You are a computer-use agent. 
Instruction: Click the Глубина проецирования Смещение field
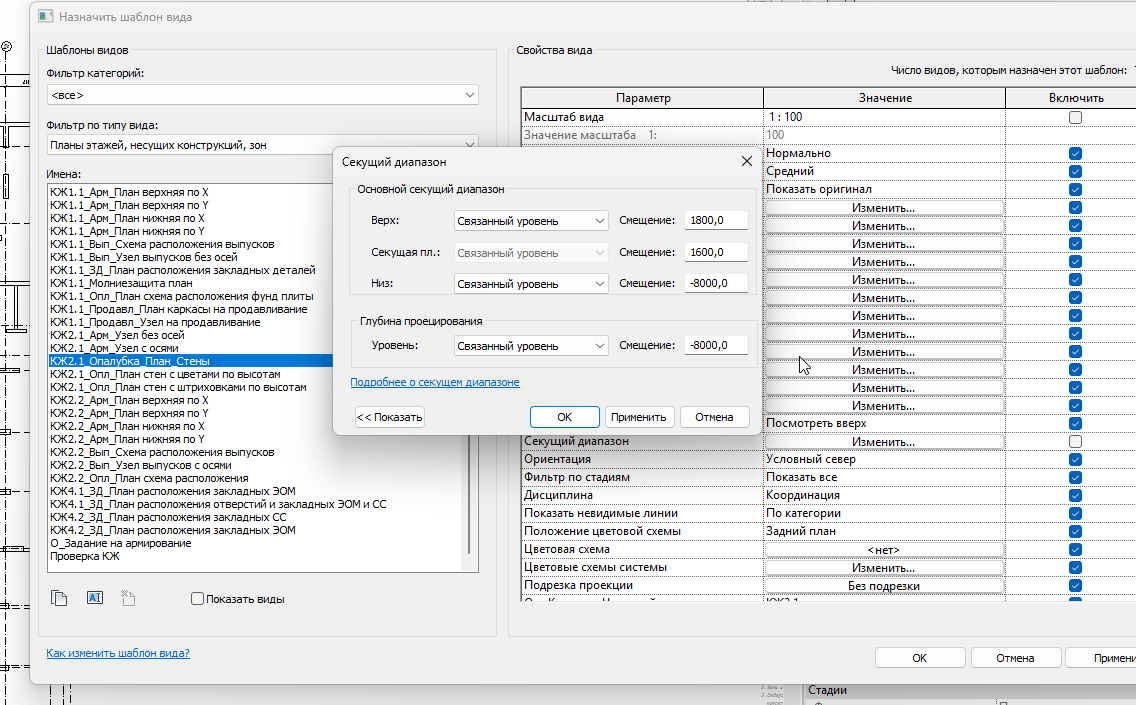[716, 346]
